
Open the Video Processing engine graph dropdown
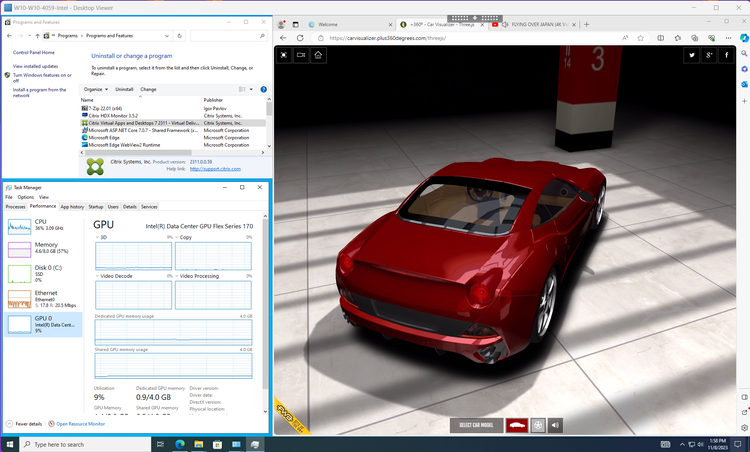tap(177, 276)
